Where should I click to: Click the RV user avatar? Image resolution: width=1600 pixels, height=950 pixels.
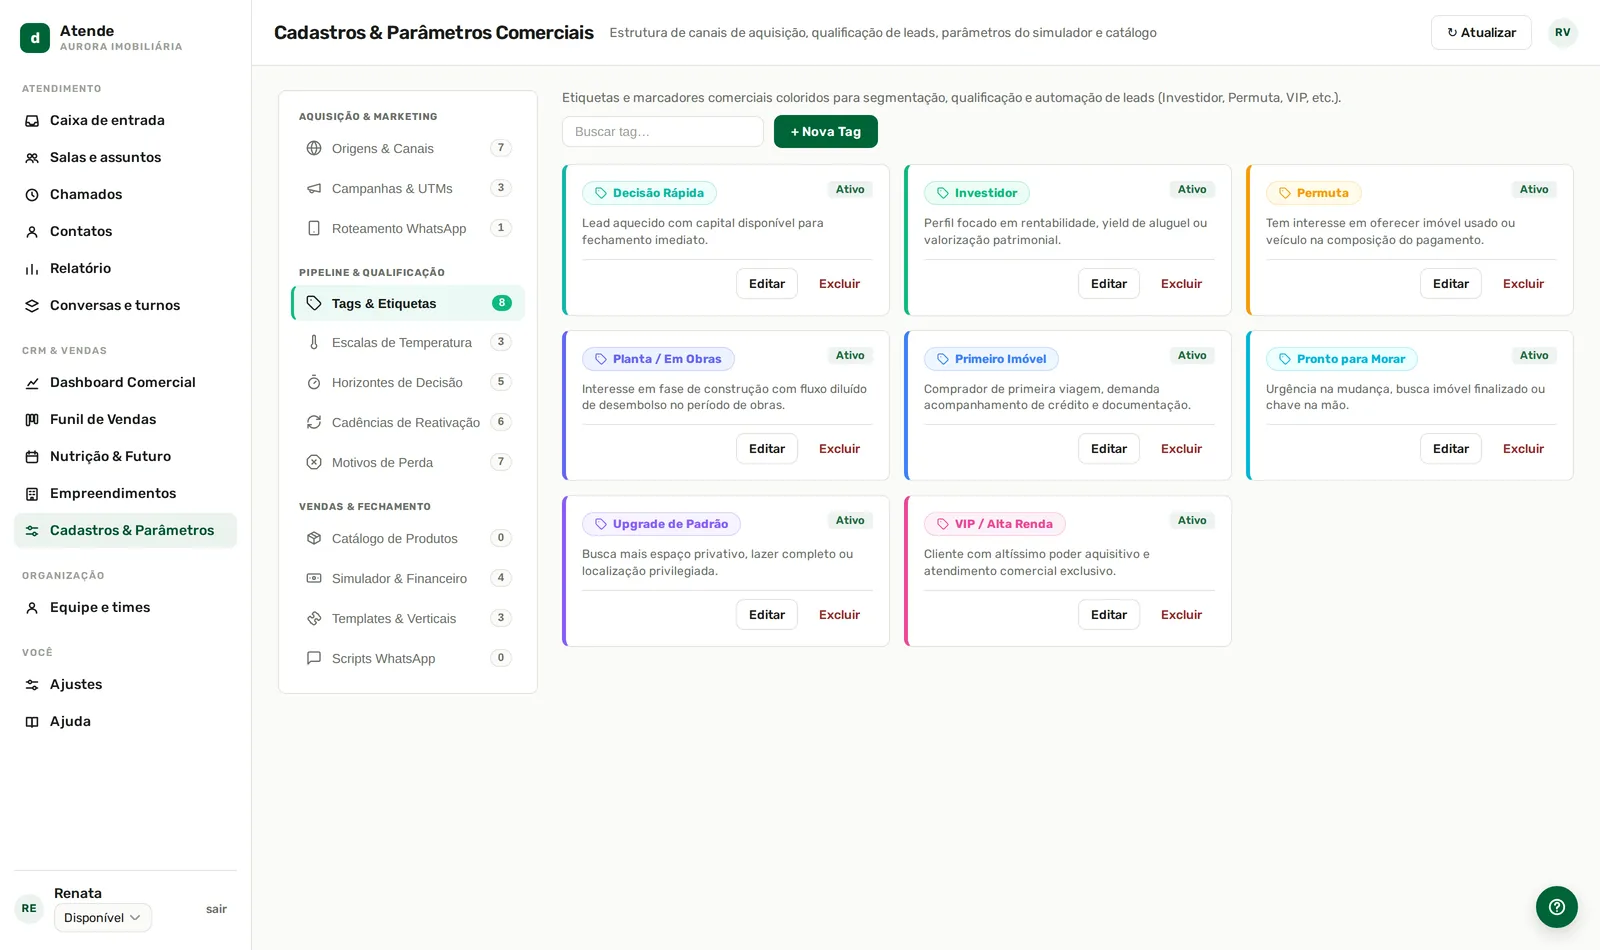[1562, 32]
